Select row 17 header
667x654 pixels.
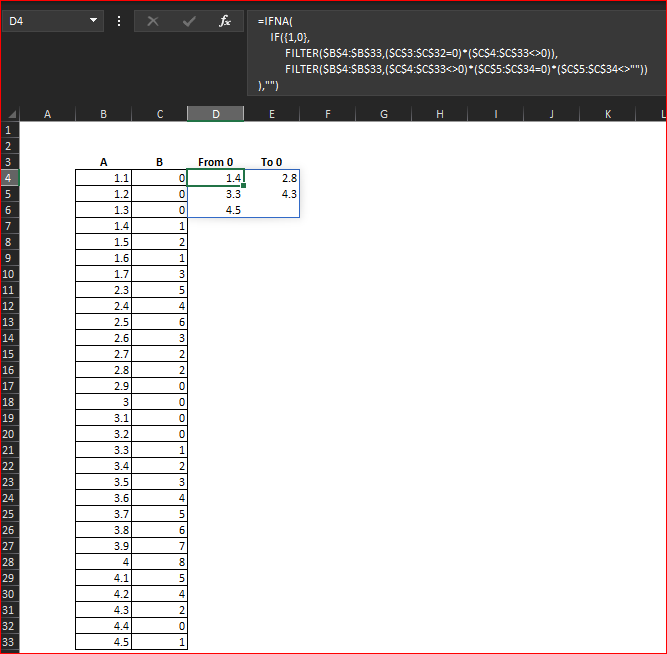tap(10, 386)
